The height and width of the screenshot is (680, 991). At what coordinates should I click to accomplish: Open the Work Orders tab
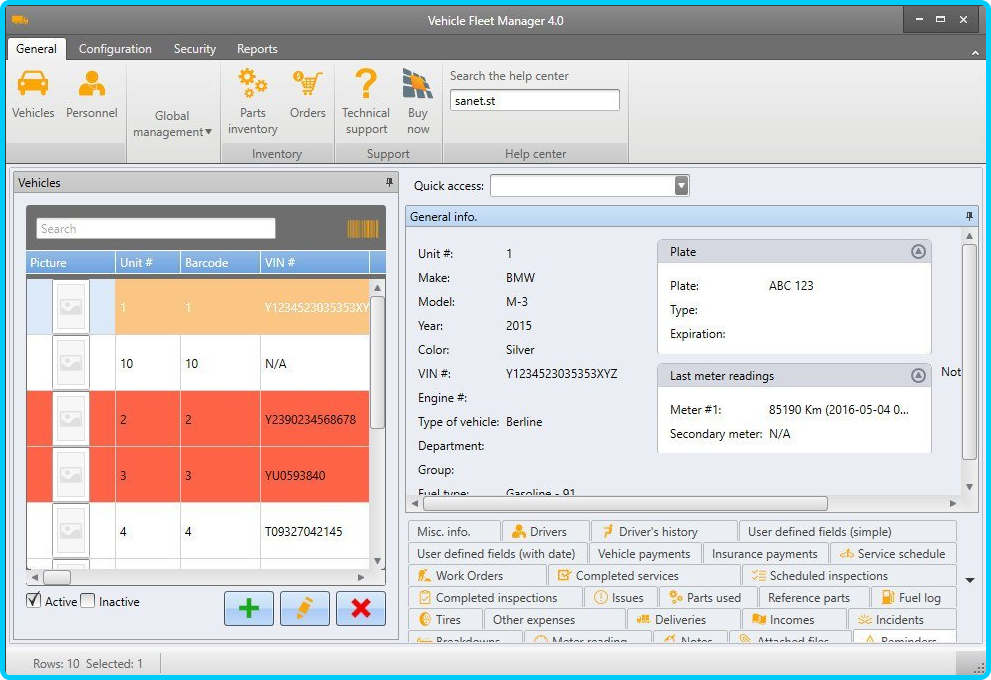tap(469, 576)
